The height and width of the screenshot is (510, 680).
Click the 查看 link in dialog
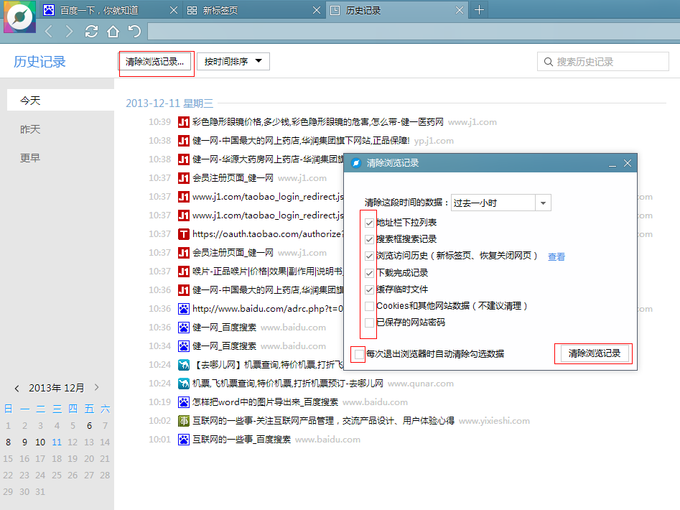(556, 257)
